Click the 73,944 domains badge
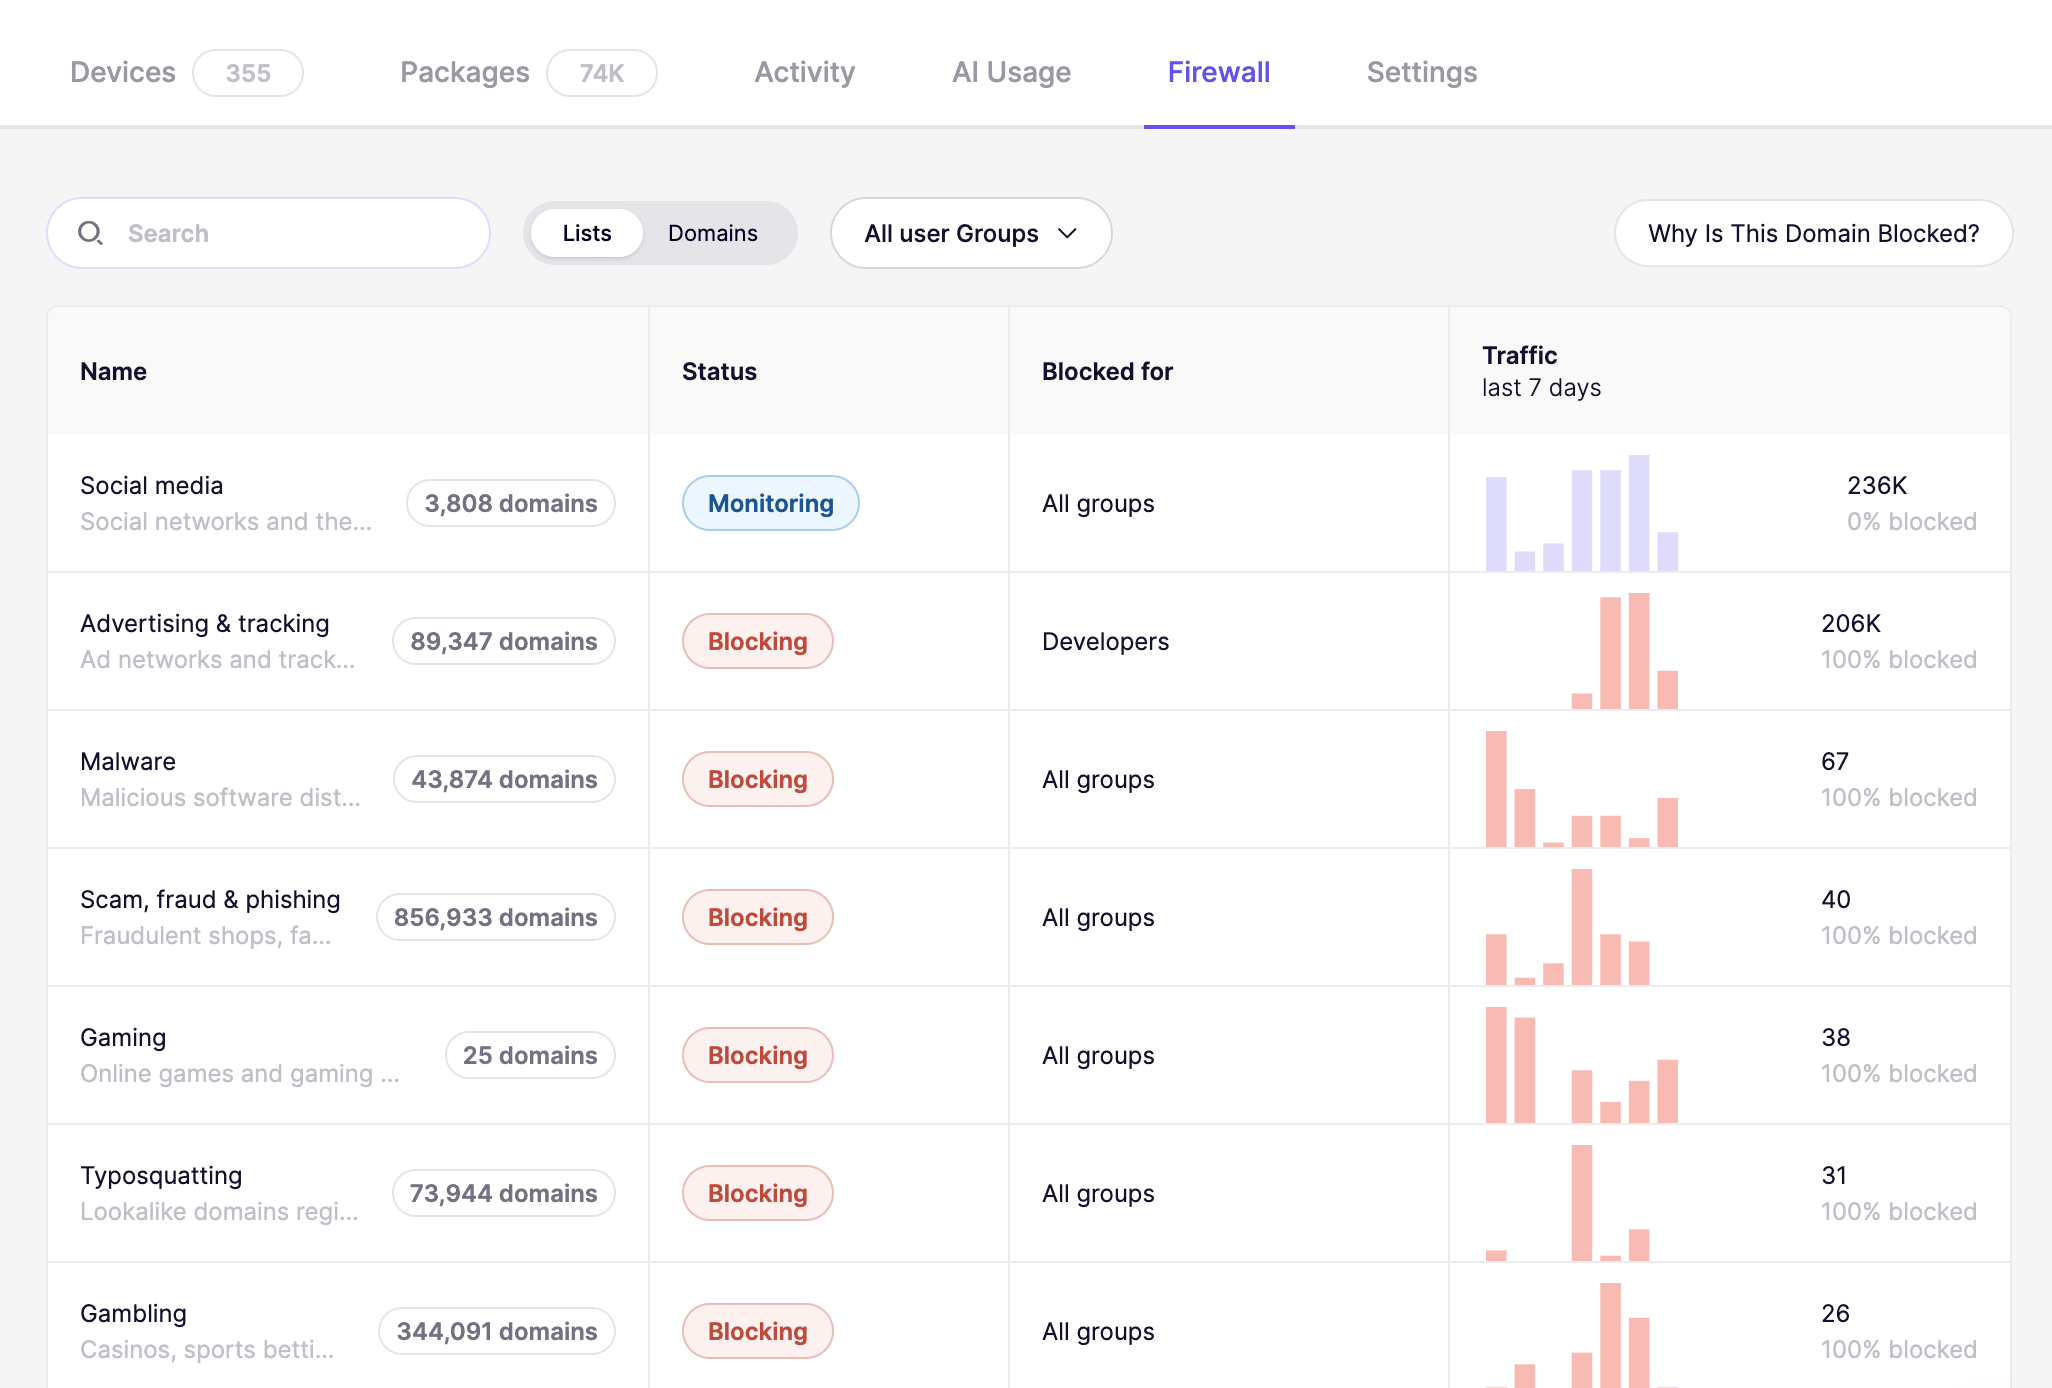This screenshot has height=1388, width=2052. 504,1193
